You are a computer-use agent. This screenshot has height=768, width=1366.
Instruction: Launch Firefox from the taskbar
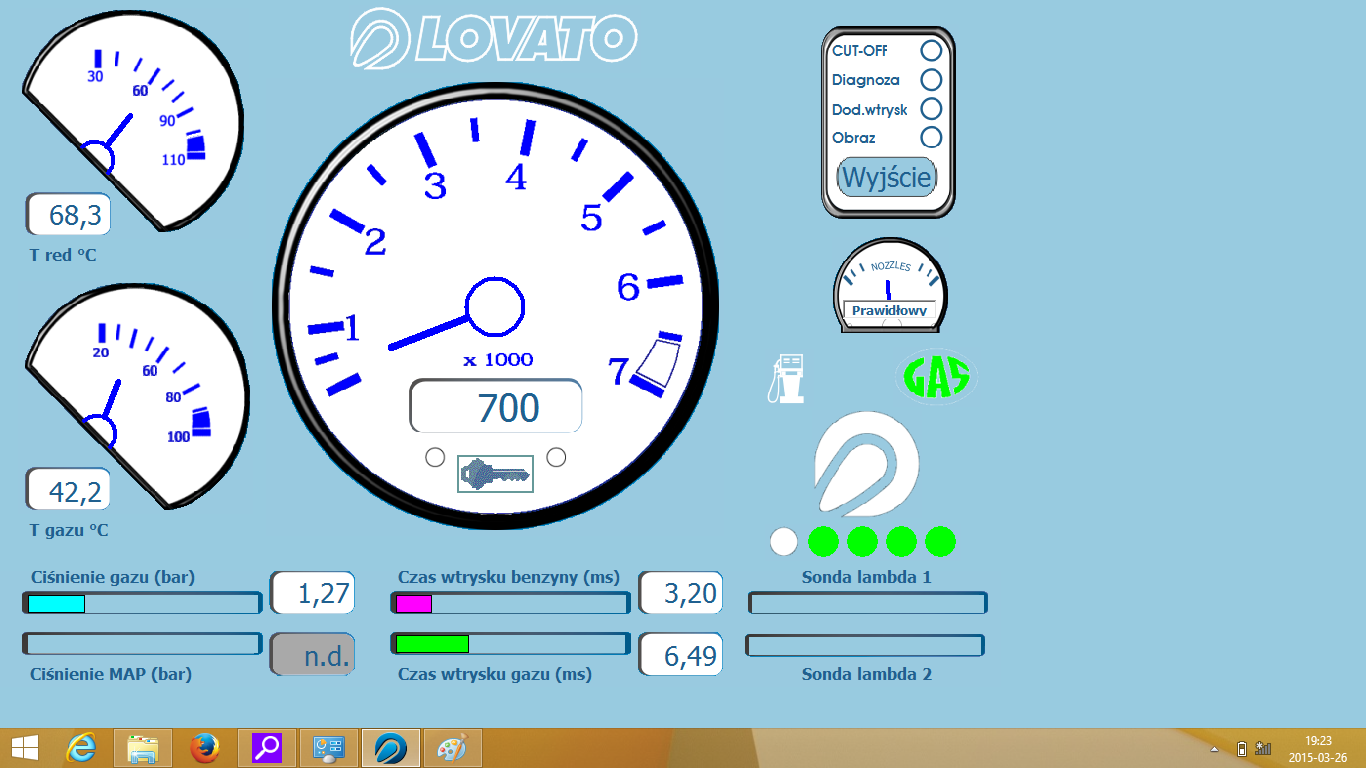point(205,748)
